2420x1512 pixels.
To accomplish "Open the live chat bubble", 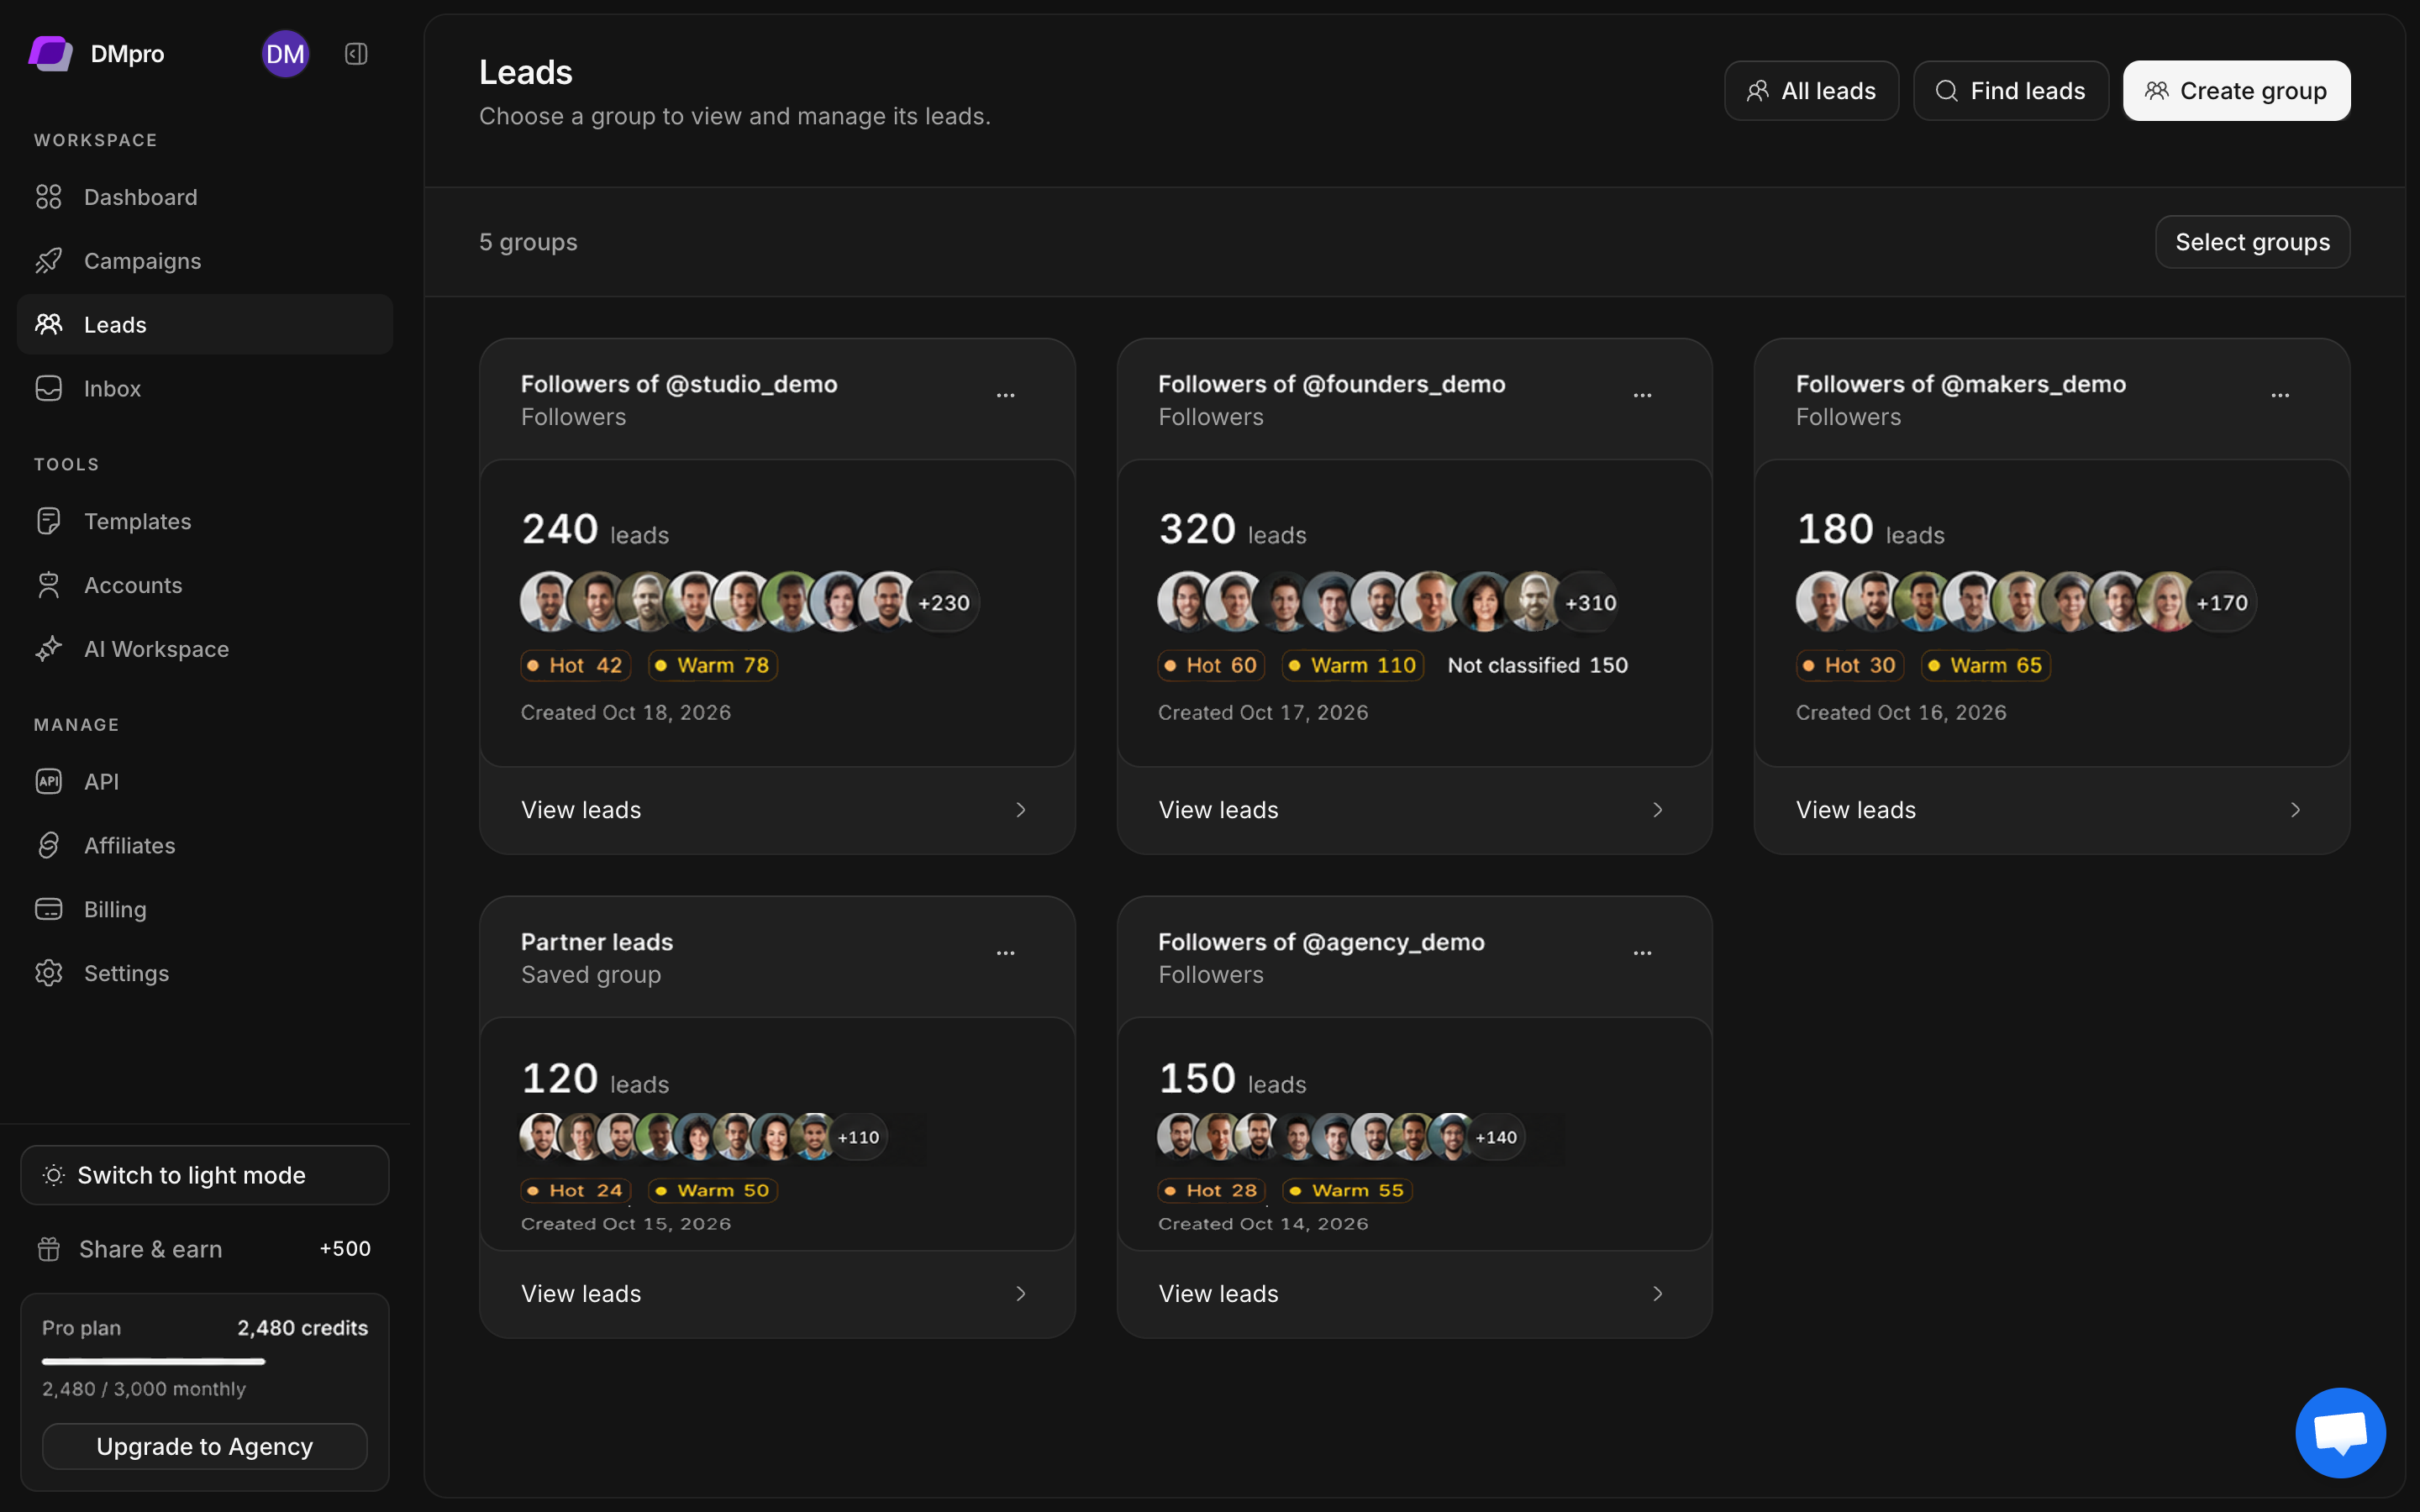I will click(2340, 1432).
